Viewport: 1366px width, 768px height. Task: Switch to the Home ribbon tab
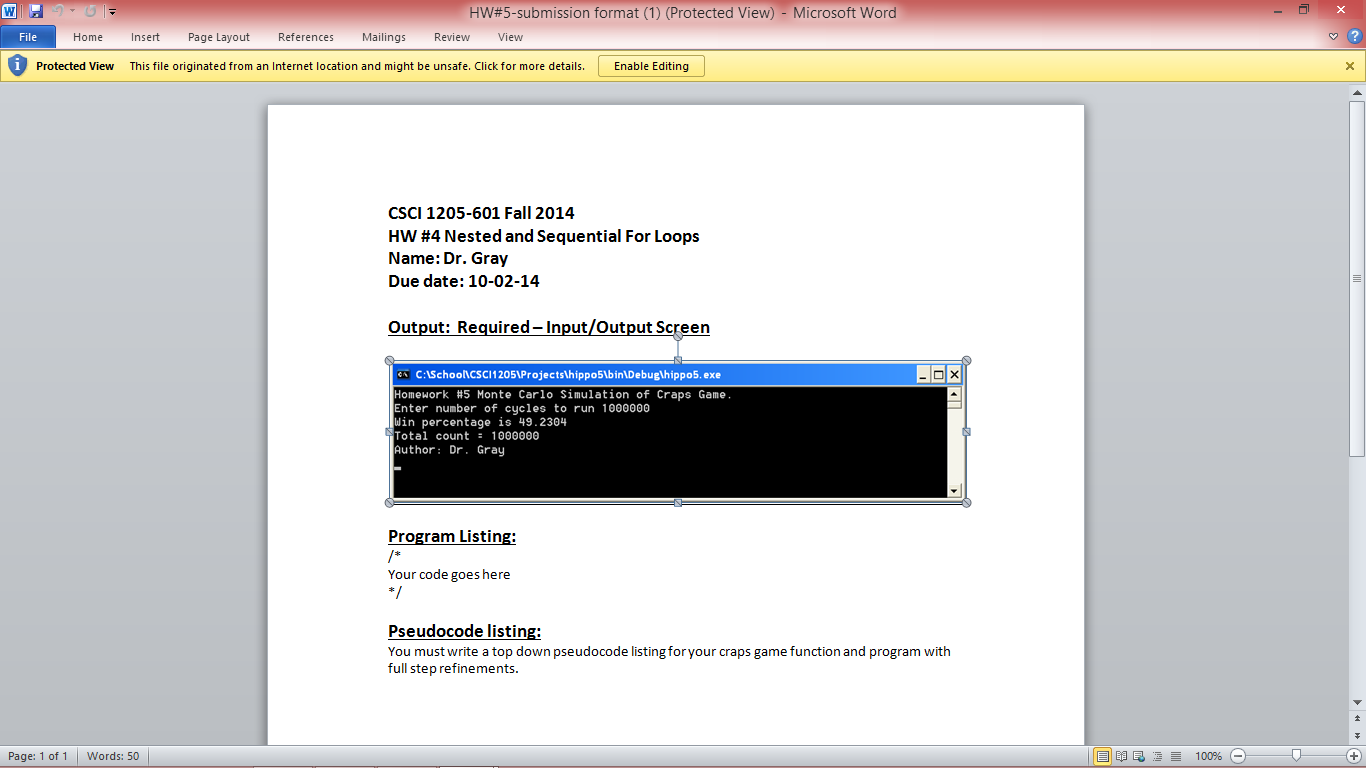(x=88, y=37)
